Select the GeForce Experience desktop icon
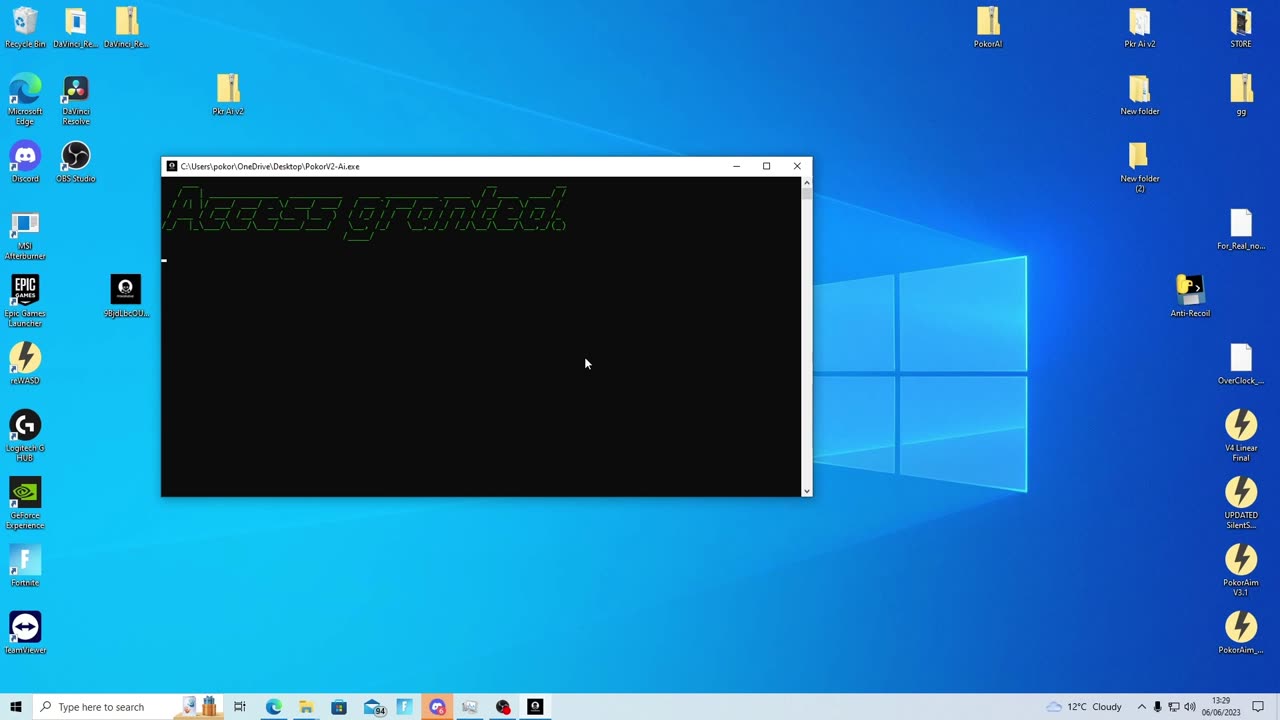Viewport: 1280px width, 720px height. (x=25, y=504)
